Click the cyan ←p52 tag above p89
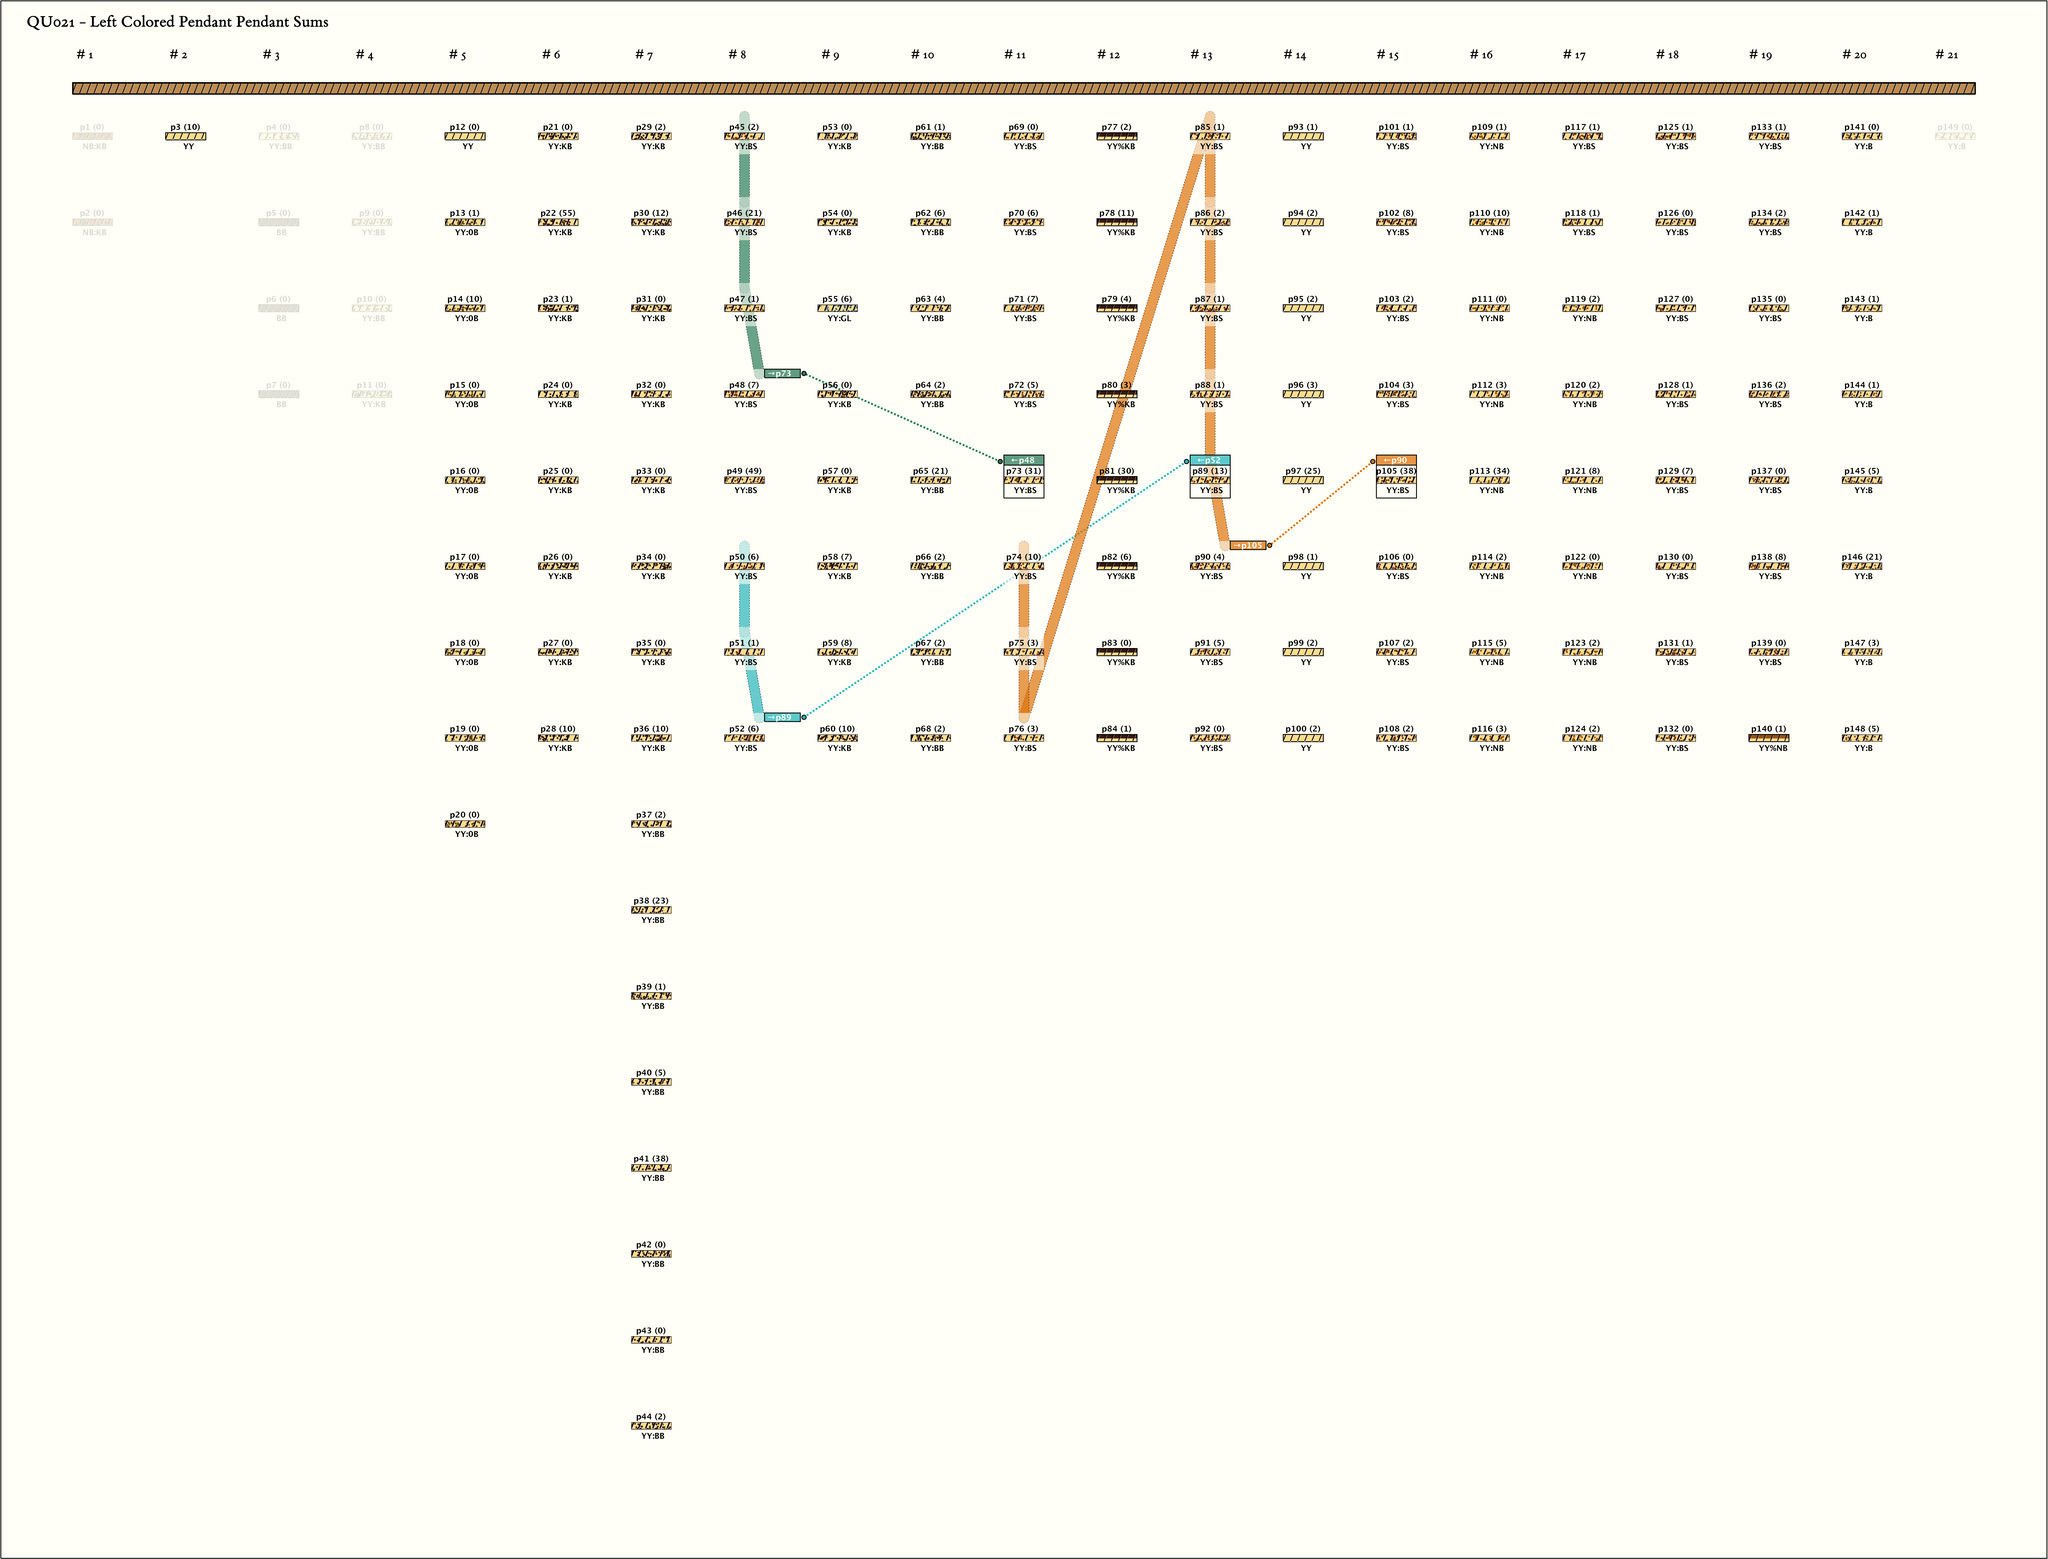The image size is (2048, 1559). pos(1209,460)
